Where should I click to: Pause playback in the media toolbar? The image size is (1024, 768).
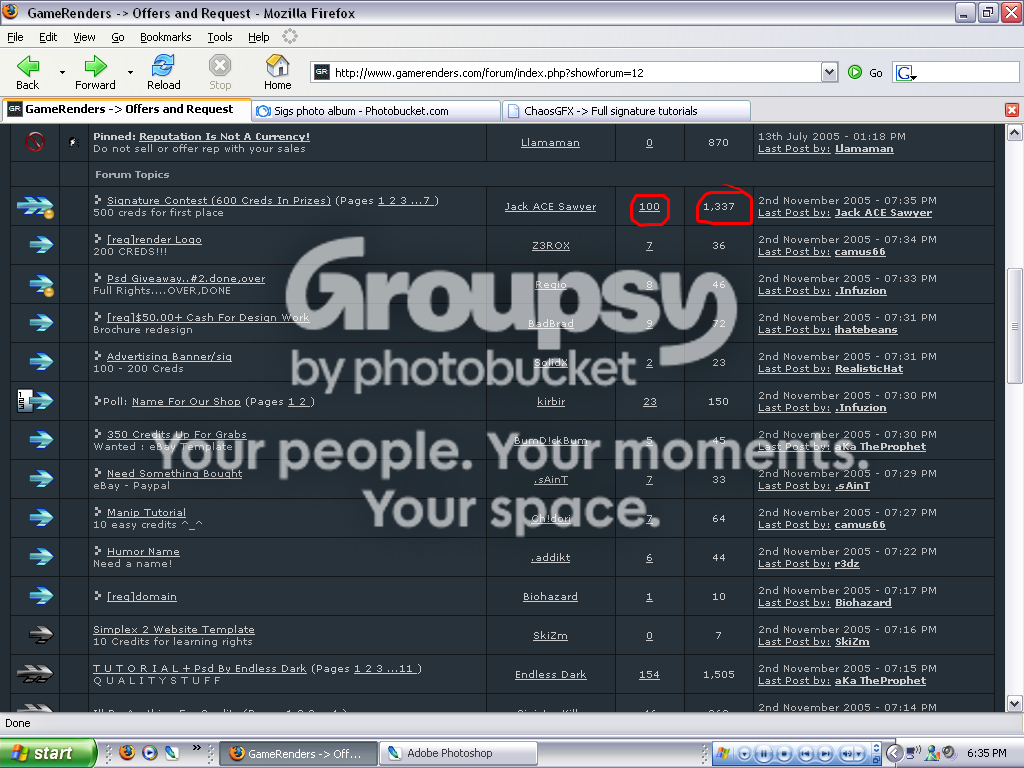coord(765,753)
